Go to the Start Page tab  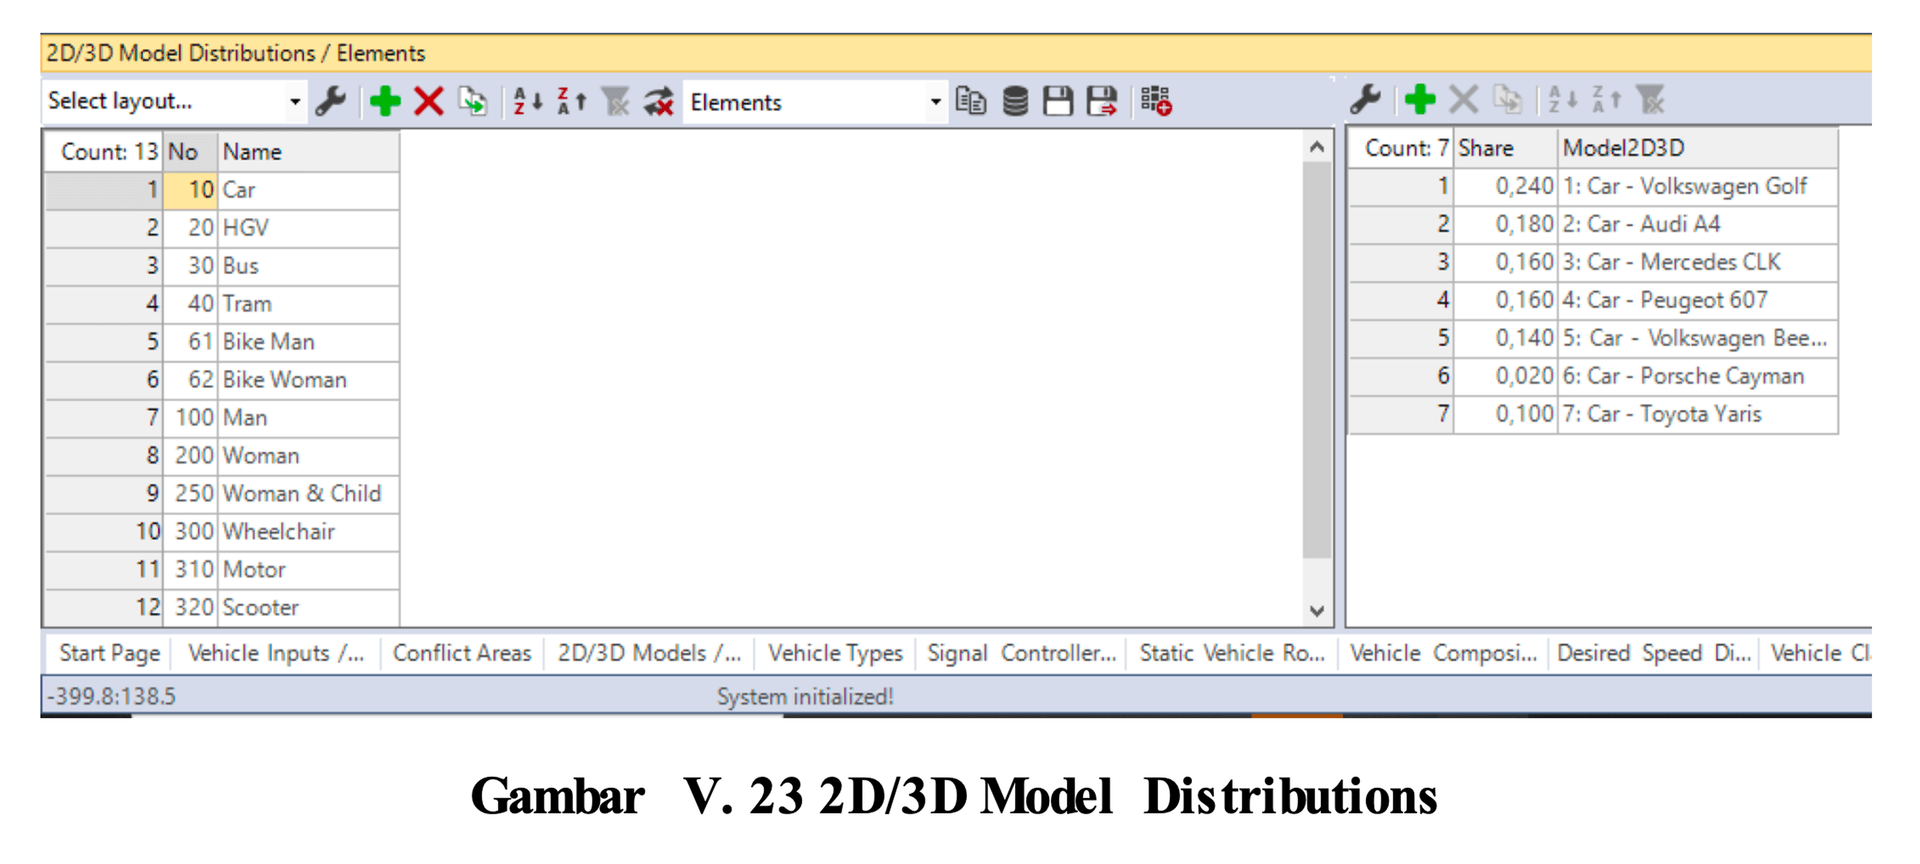tap(109, 653)
